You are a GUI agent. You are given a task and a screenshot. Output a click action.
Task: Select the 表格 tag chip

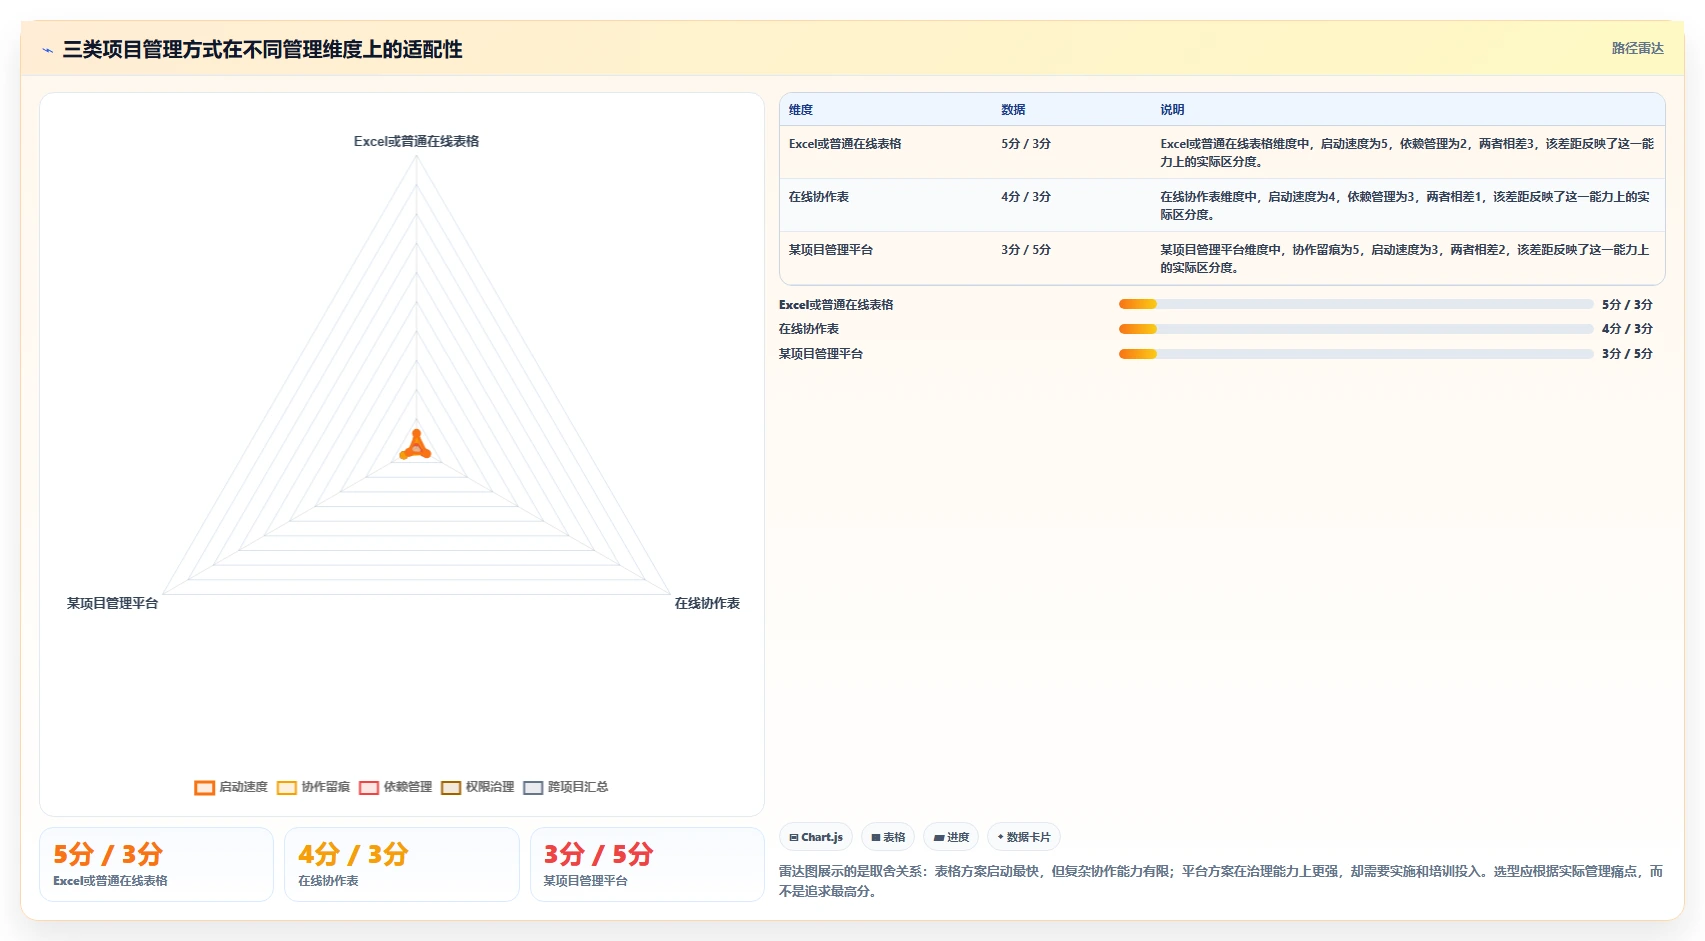[x=888, y=837]
